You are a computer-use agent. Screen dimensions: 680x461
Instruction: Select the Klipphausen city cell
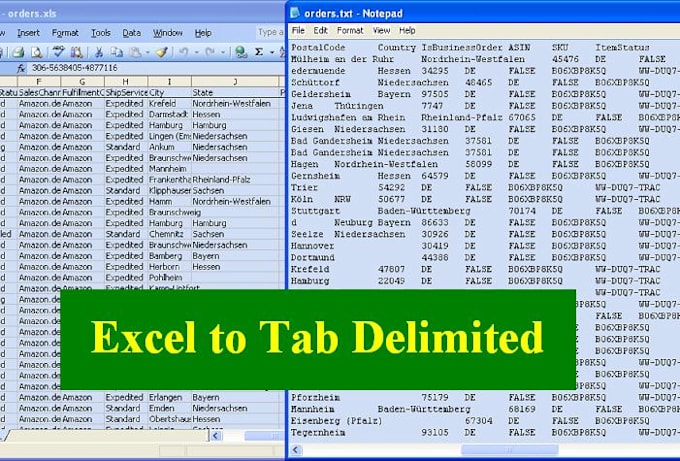pos(170,190)
